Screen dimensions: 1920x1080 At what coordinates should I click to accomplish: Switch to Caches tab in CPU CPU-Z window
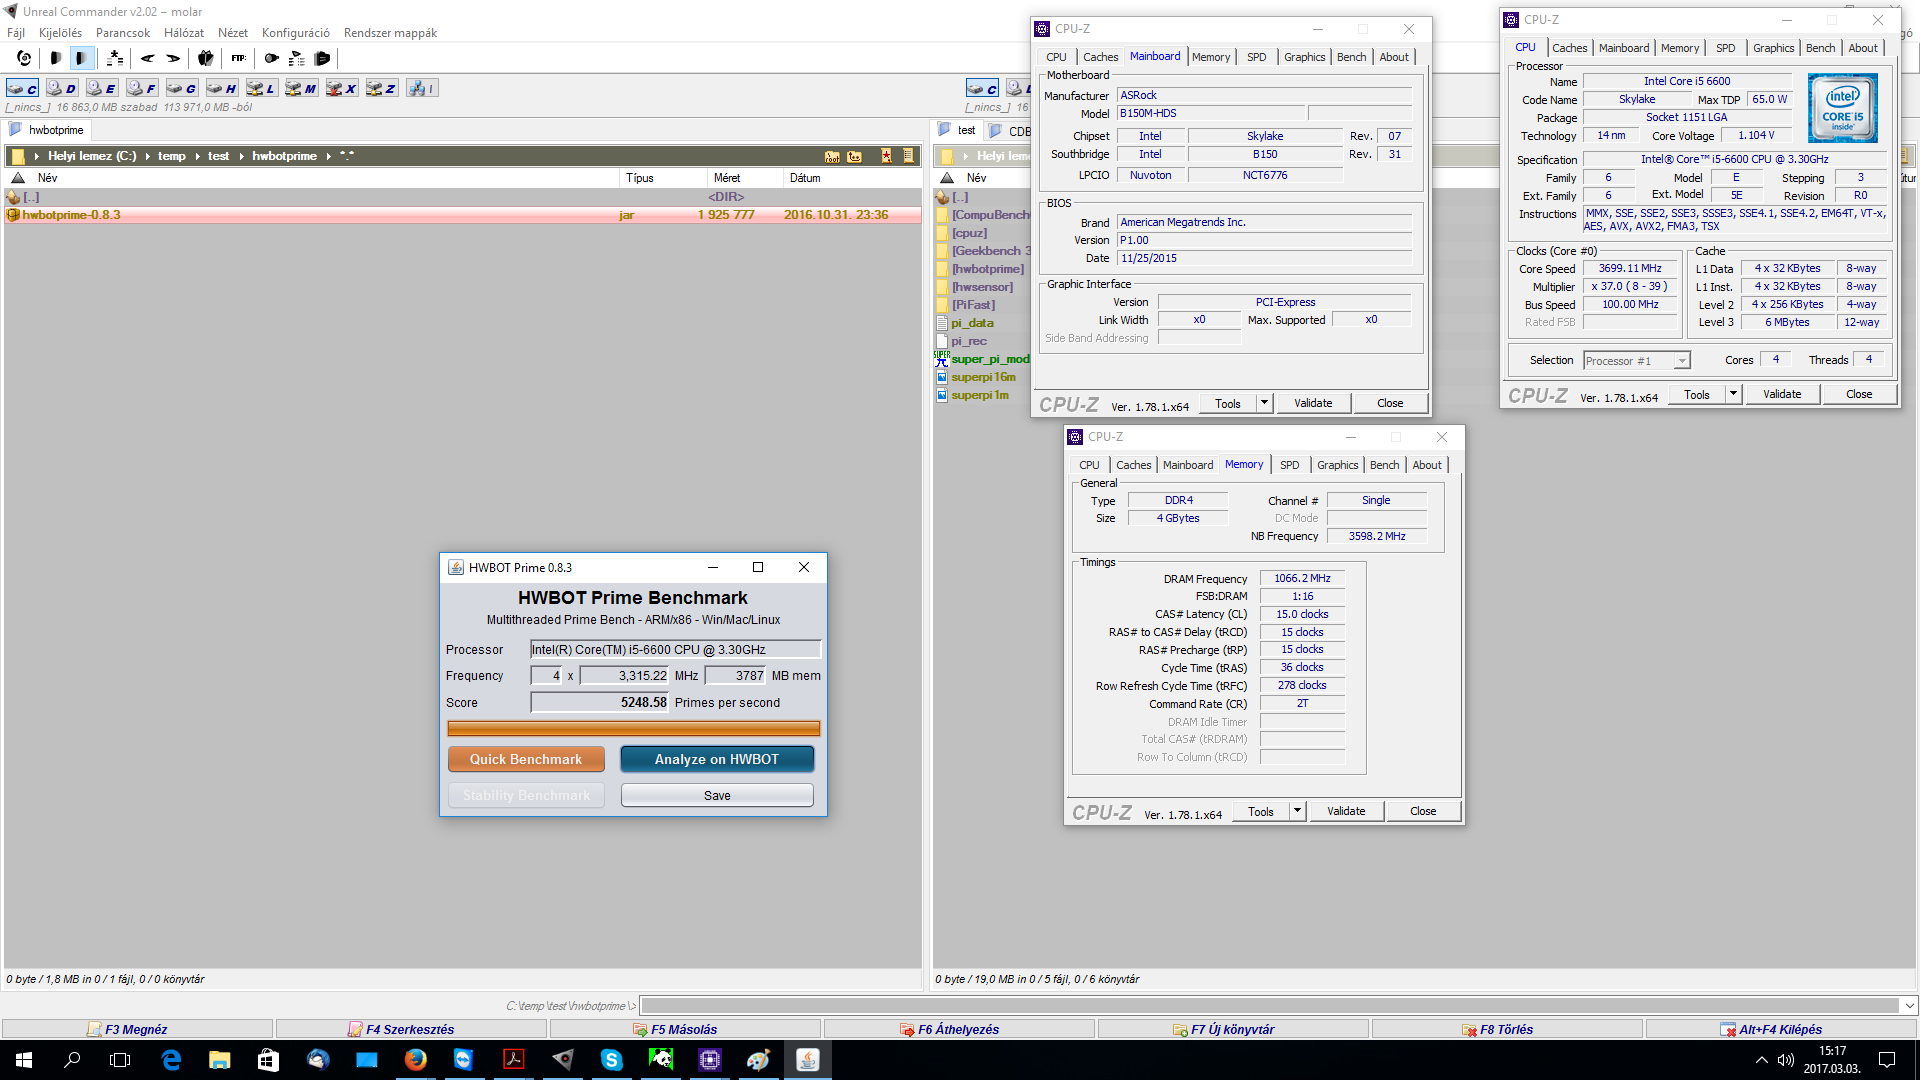click(x=1569, y=48)
